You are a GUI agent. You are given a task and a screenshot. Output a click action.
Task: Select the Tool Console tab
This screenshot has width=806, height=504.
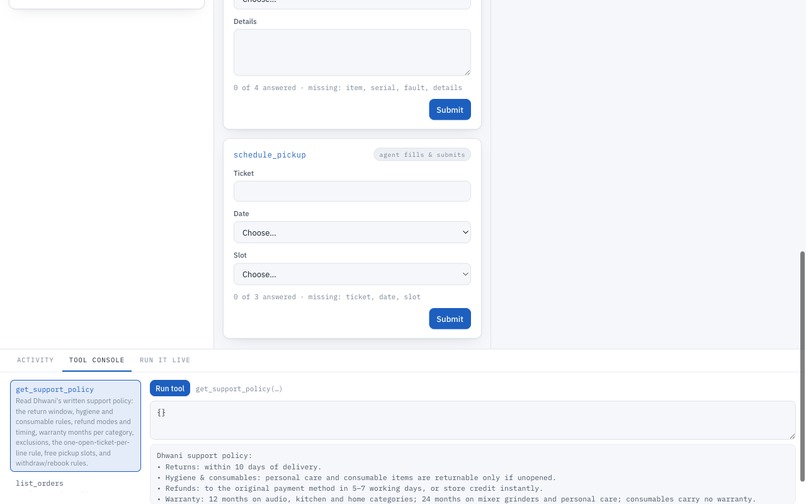pyautogui.click(x=97, y=360)
